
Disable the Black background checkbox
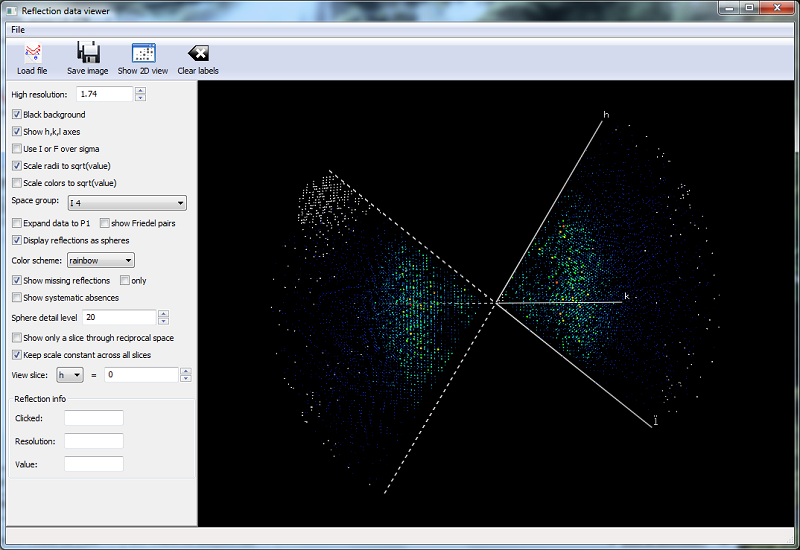pyautogui.click(x=17, y=115)
